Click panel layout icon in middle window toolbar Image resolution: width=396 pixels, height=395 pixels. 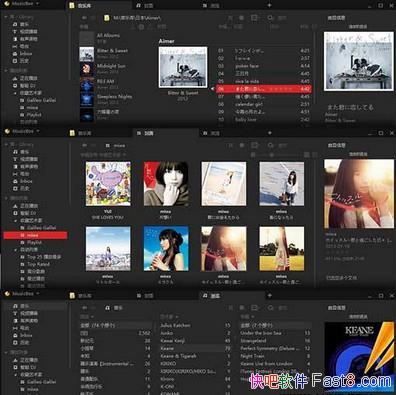pyautogui.click(x=255, y=145)
